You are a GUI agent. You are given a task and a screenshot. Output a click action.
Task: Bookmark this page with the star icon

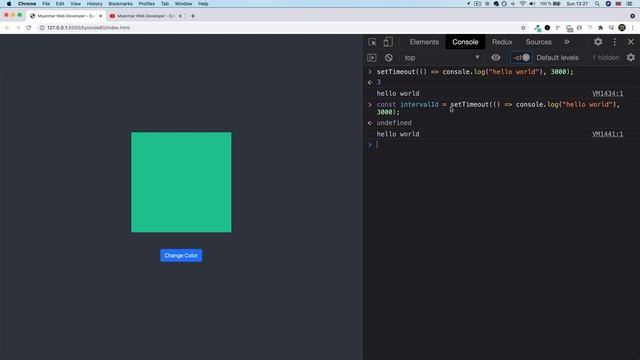523,28
